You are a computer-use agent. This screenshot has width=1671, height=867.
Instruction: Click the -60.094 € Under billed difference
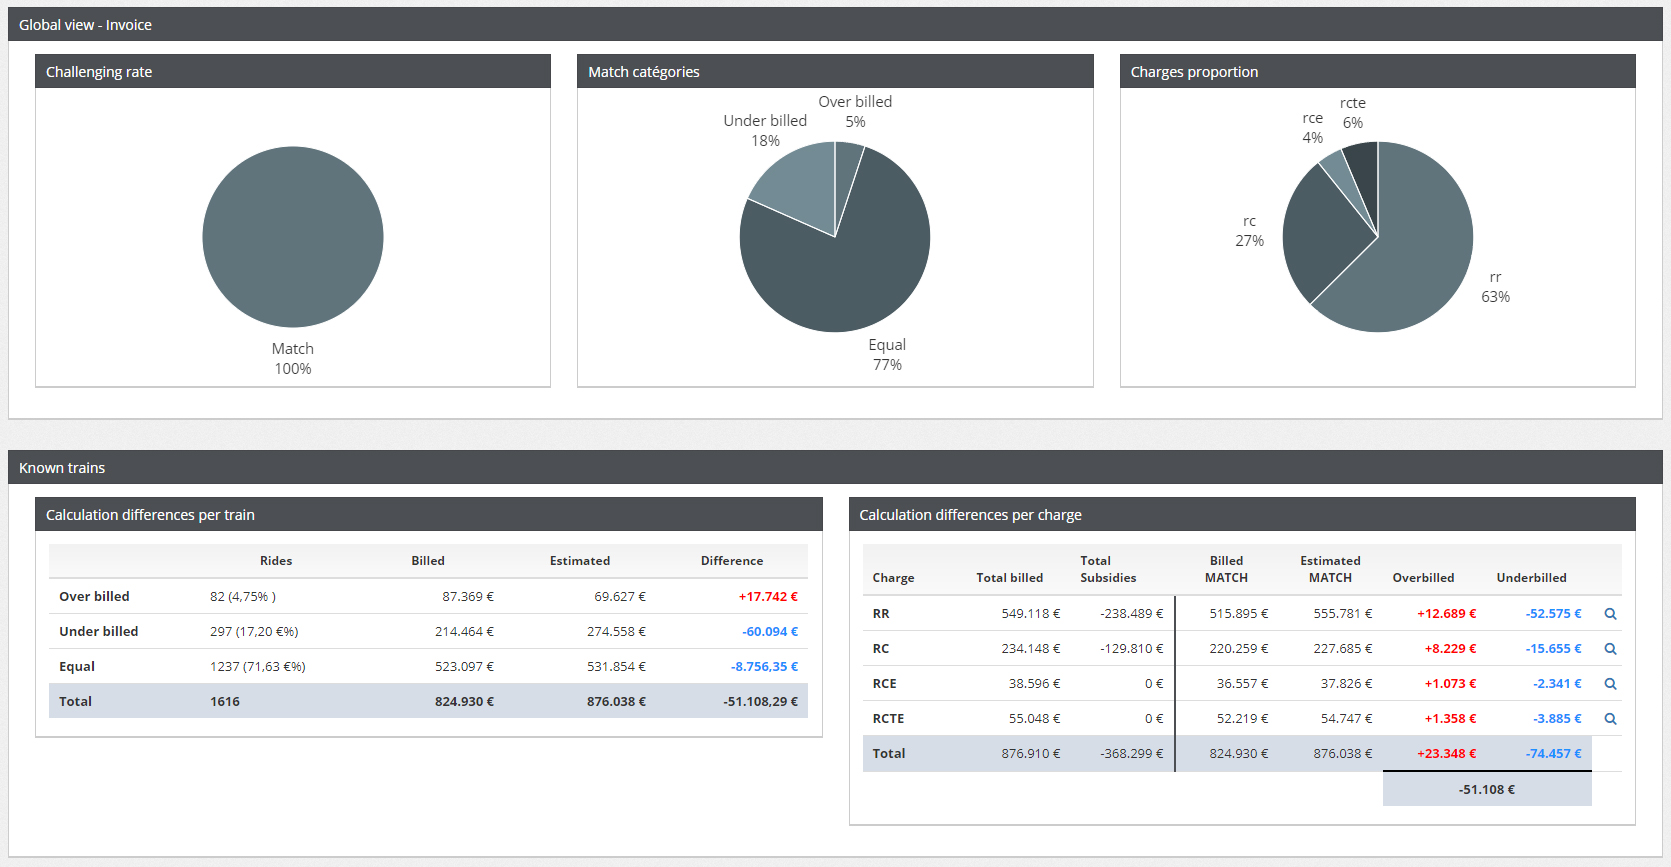[x=769, y=632]
